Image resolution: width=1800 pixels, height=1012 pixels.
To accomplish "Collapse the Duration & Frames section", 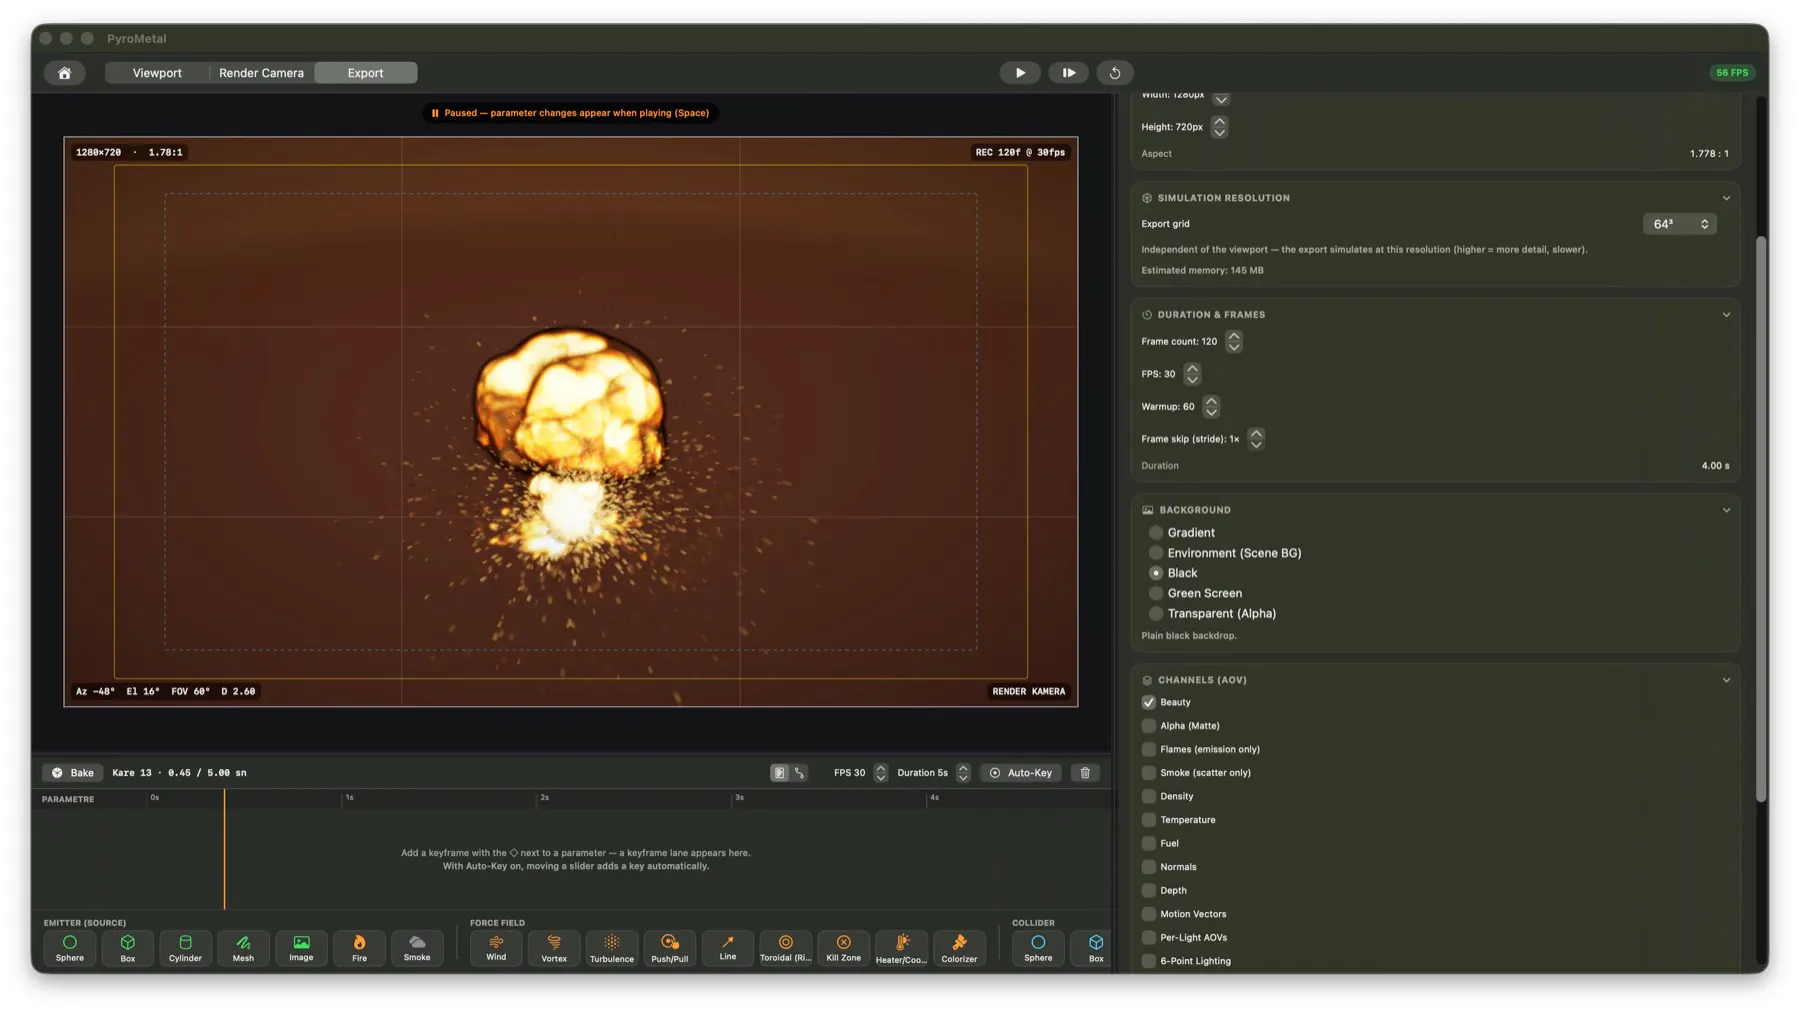I will point(1726,315).
